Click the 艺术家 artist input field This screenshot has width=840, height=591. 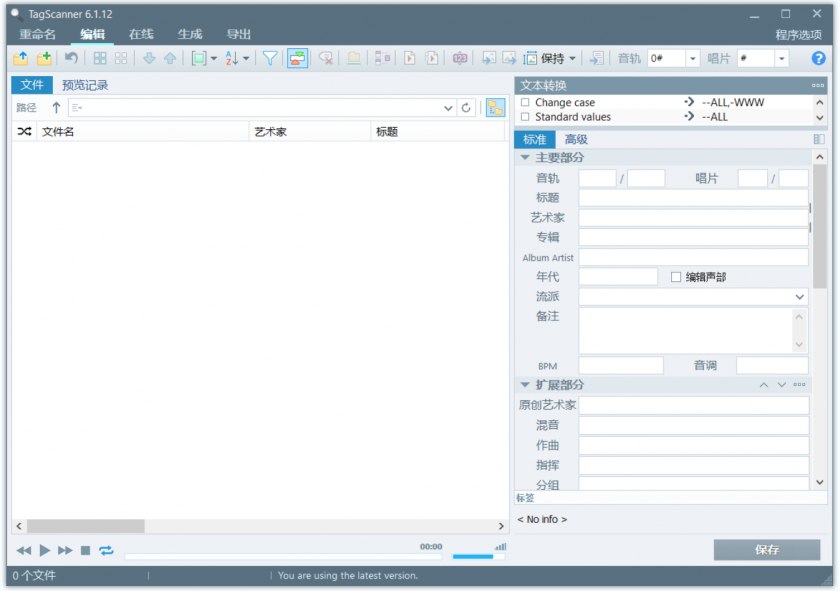click(693, 218)
